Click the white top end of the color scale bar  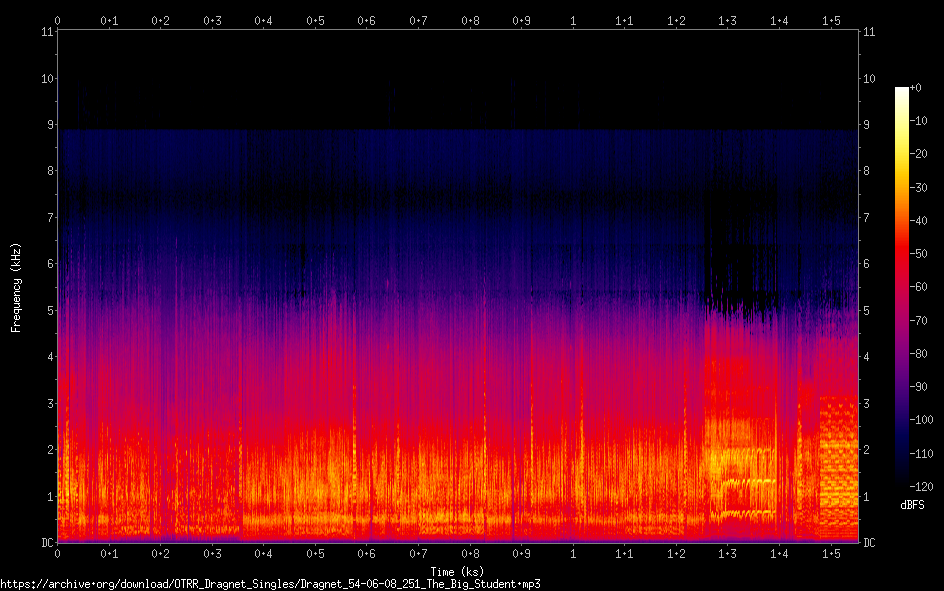902,91
